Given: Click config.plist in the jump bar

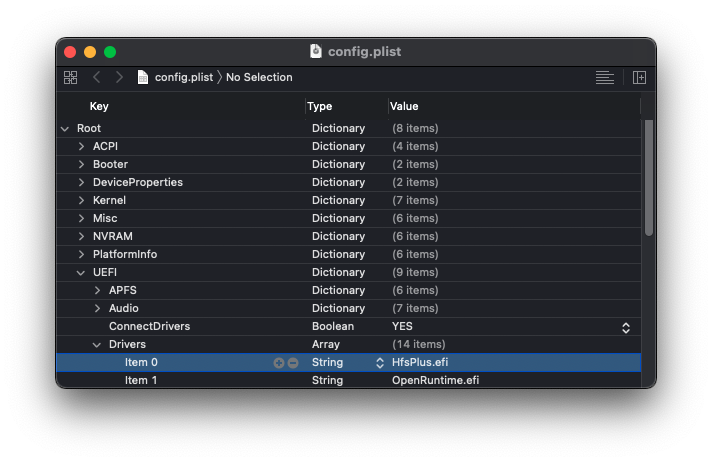Looking at the screenshot, I should (x=183, y=77).
